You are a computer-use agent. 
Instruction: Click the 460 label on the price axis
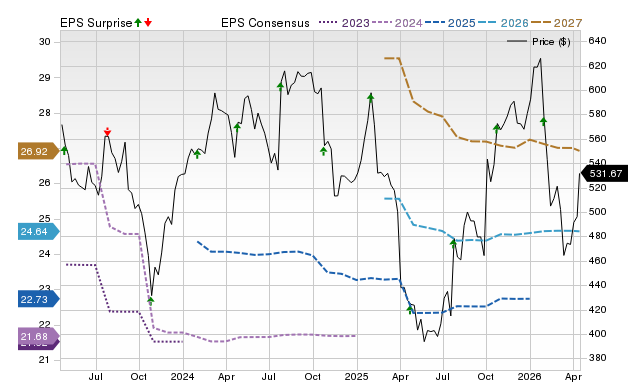click(598, 260)
